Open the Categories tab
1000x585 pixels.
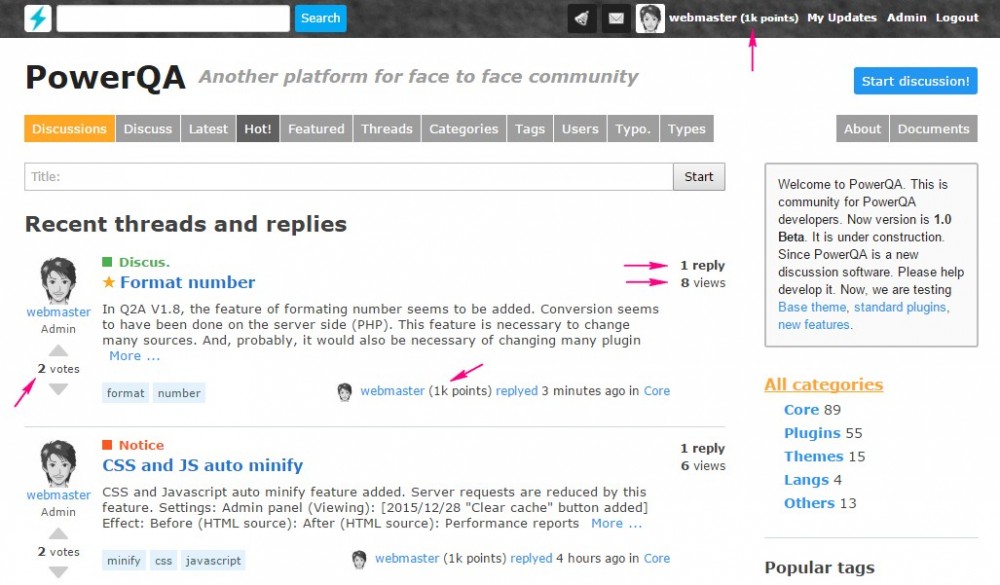pos(463,129)
